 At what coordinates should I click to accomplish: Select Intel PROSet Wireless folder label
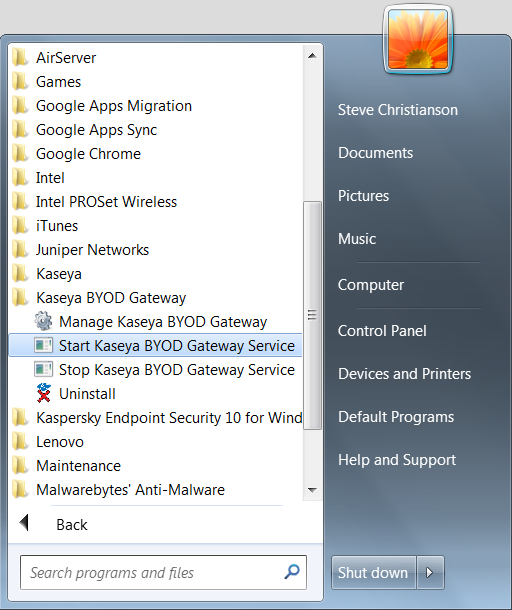pos(106,202)
